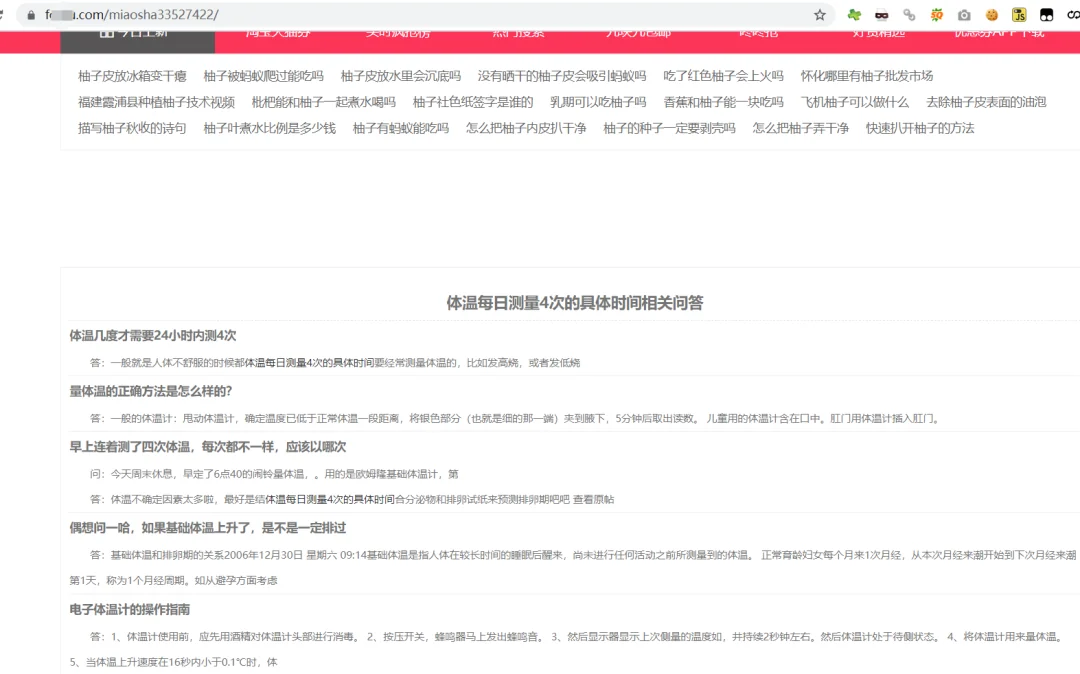The image size is (1080, 674).
Task: Open link 柚子被蚂蚁爬过能吃吗
Action: coord(263,76)
